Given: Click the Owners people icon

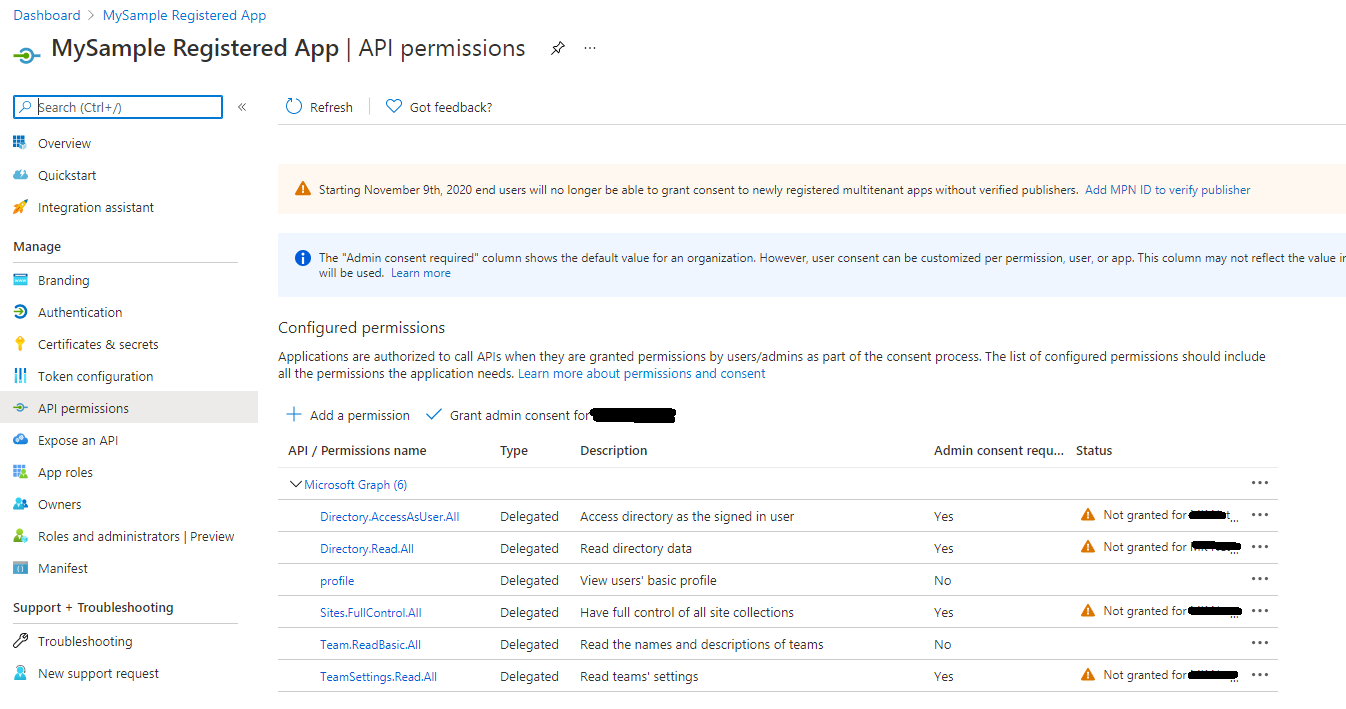Looking at the screenshot, I should point(20,504).
